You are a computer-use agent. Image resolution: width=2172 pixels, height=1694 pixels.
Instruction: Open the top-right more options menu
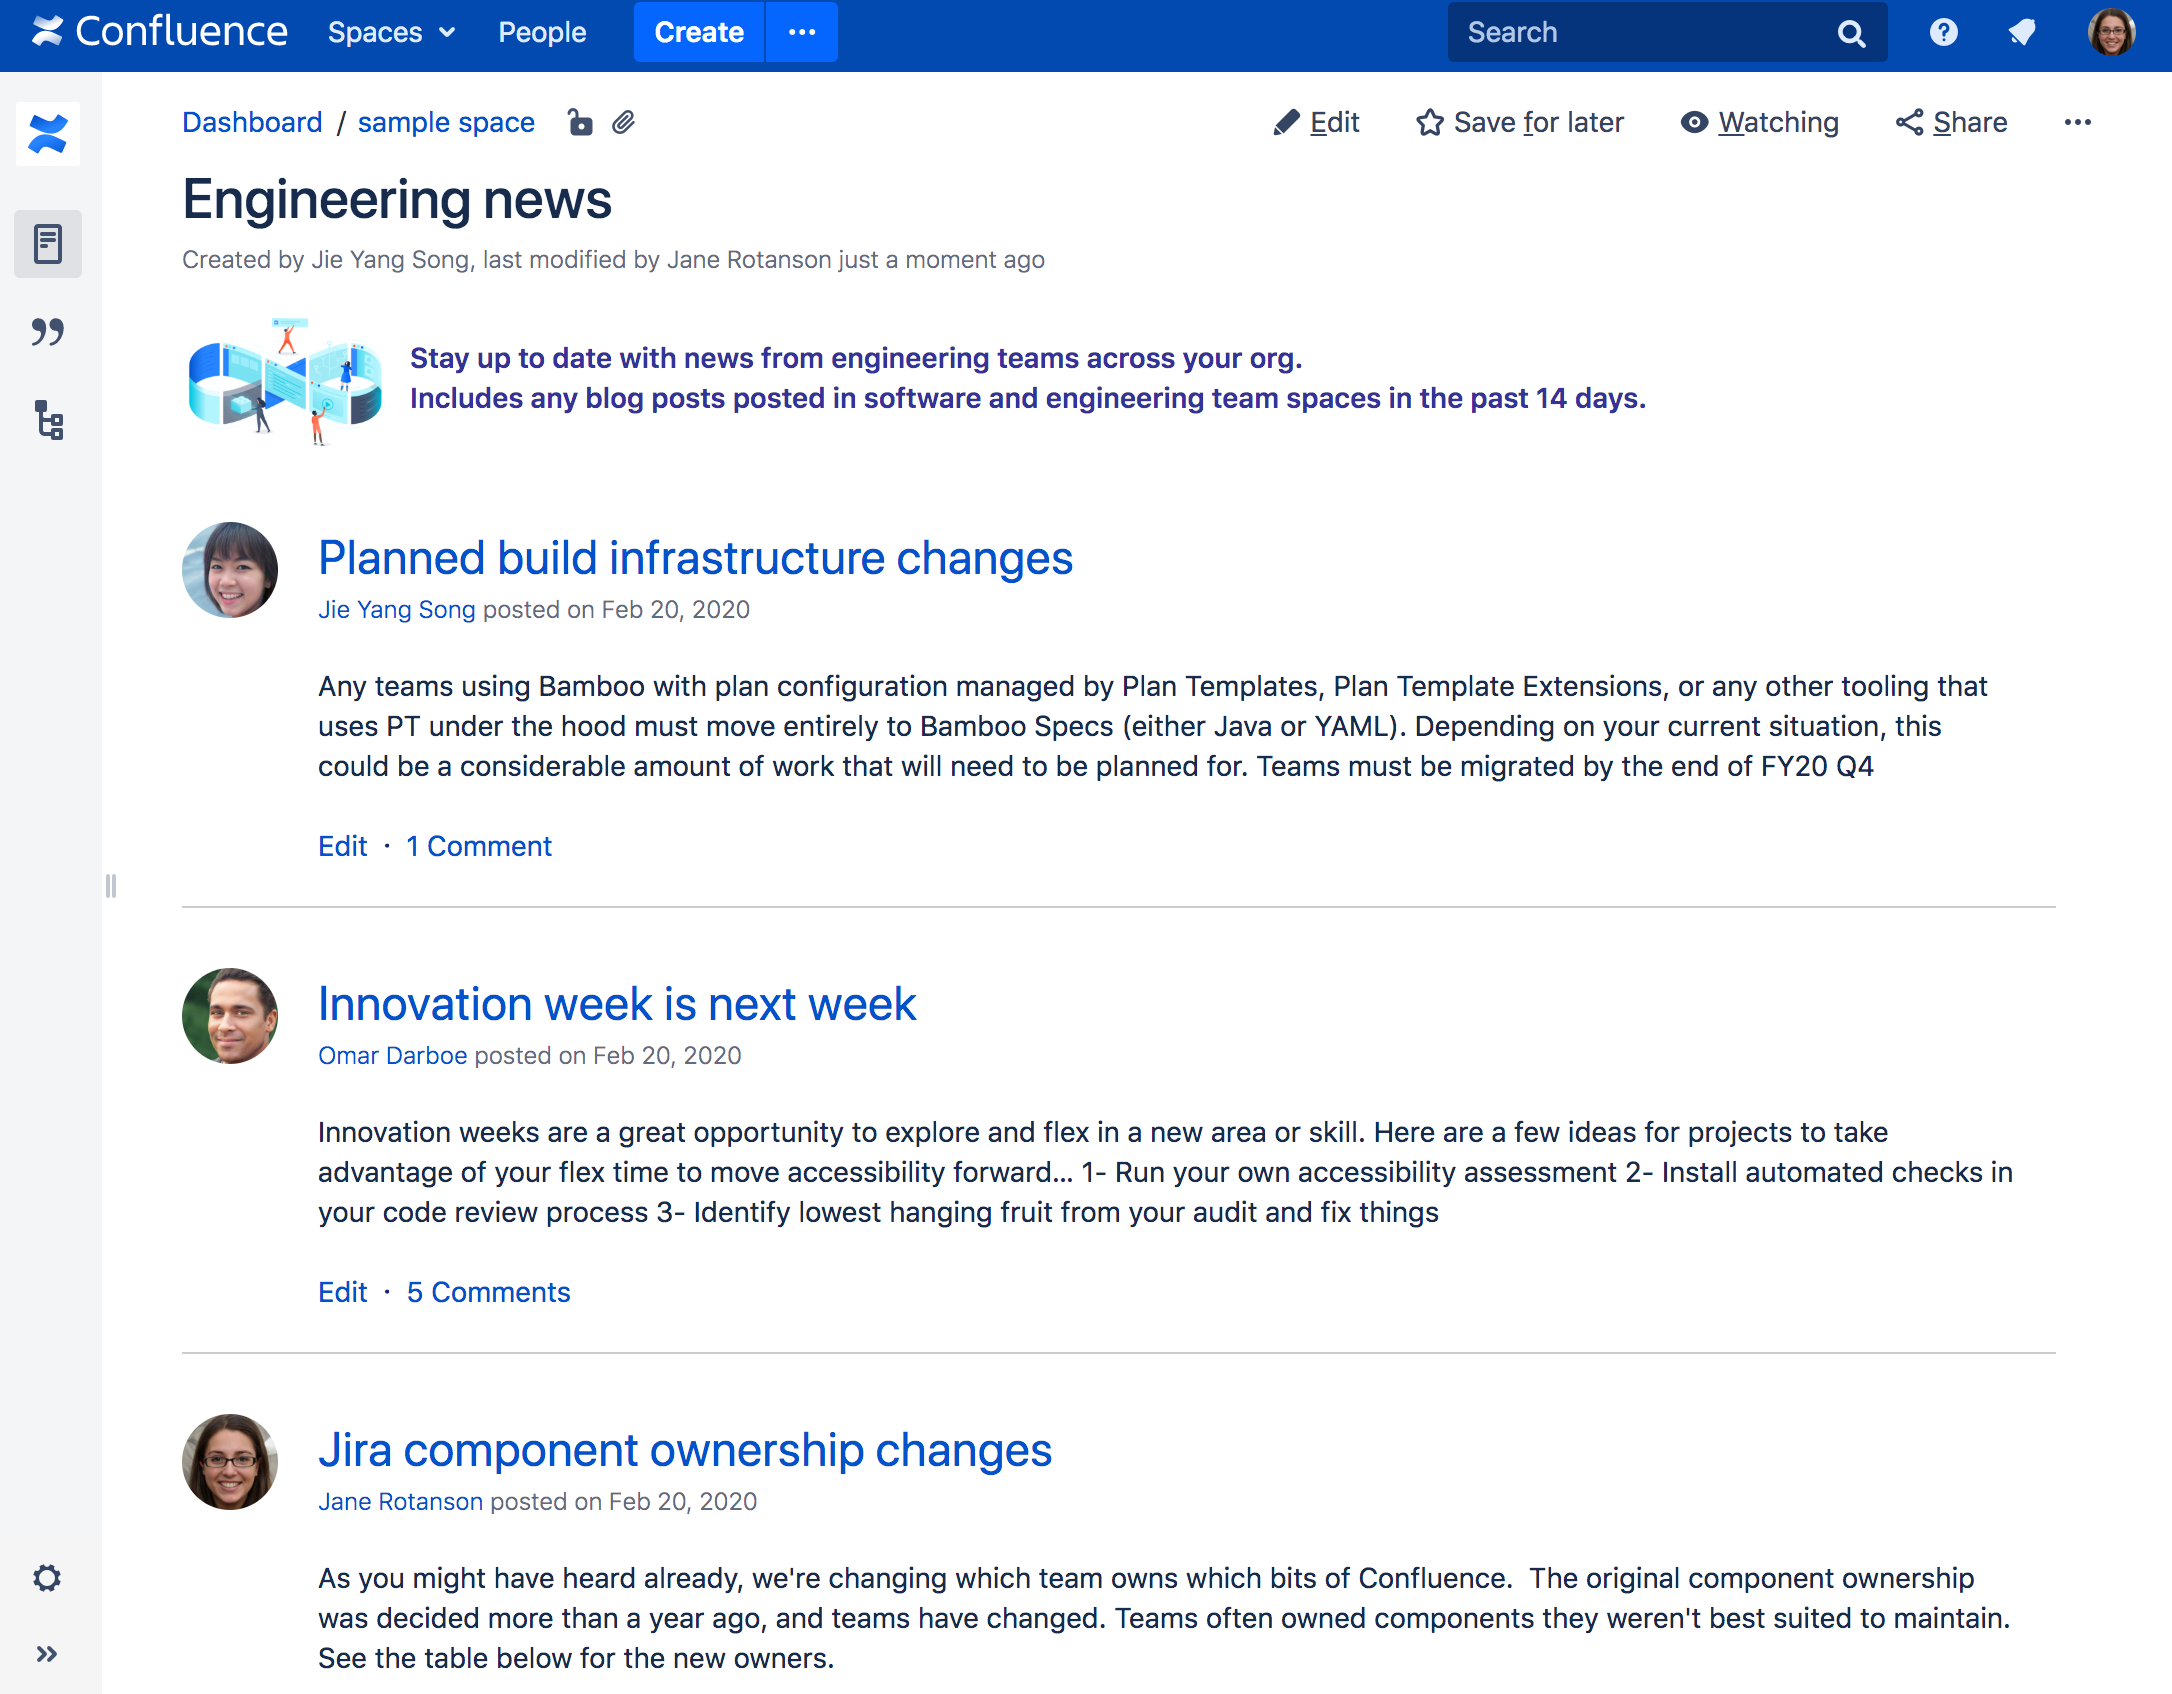[2079, 122]
